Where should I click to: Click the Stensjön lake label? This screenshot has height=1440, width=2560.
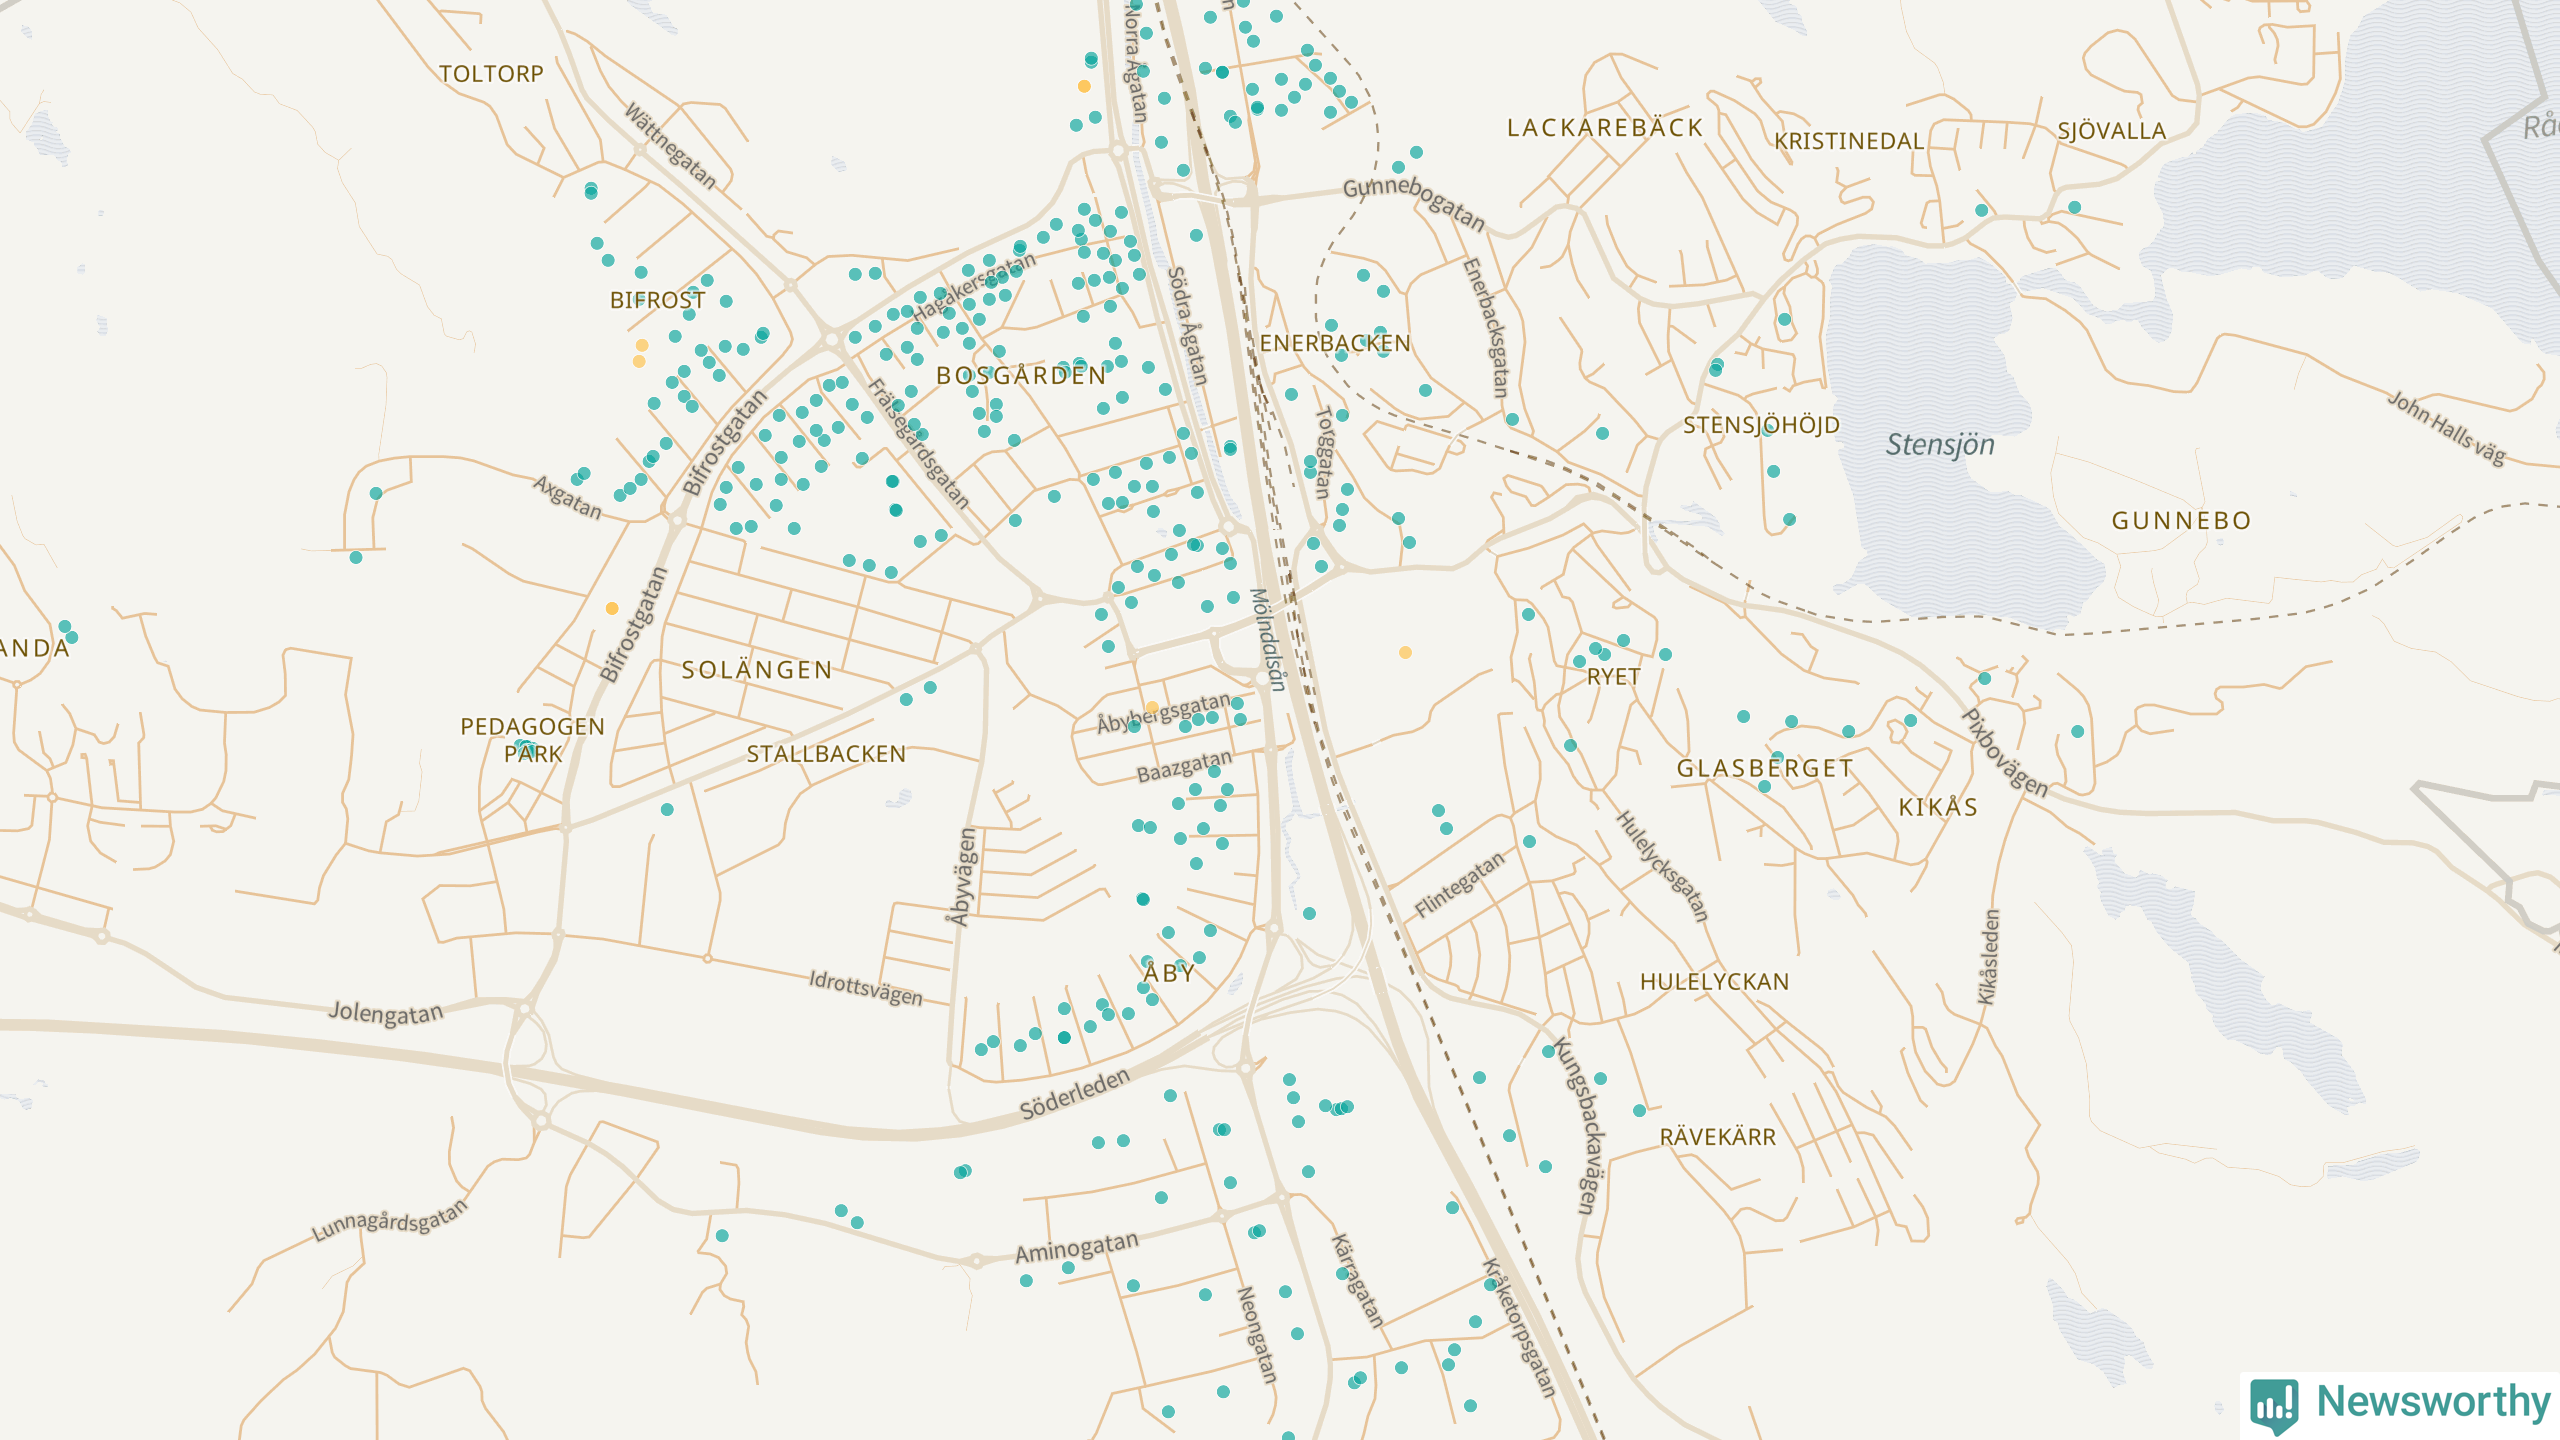pyautogui.click(x=1940, y=445)
